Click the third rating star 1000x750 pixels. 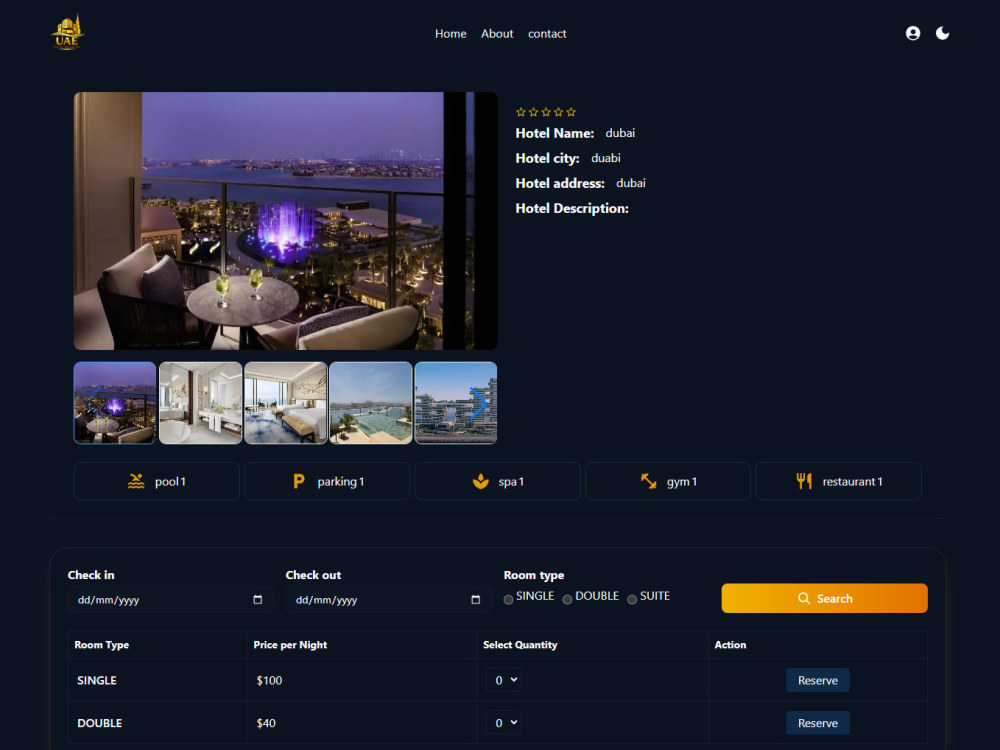coord(546,112)
